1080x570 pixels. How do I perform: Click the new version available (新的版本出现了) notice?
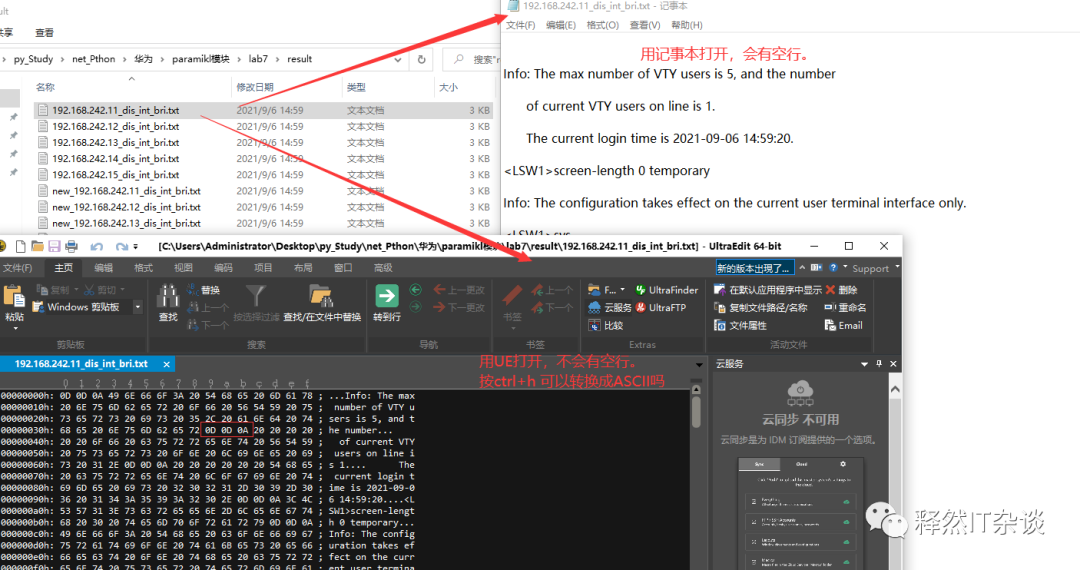pyautogui.click(x=754, y=268)
